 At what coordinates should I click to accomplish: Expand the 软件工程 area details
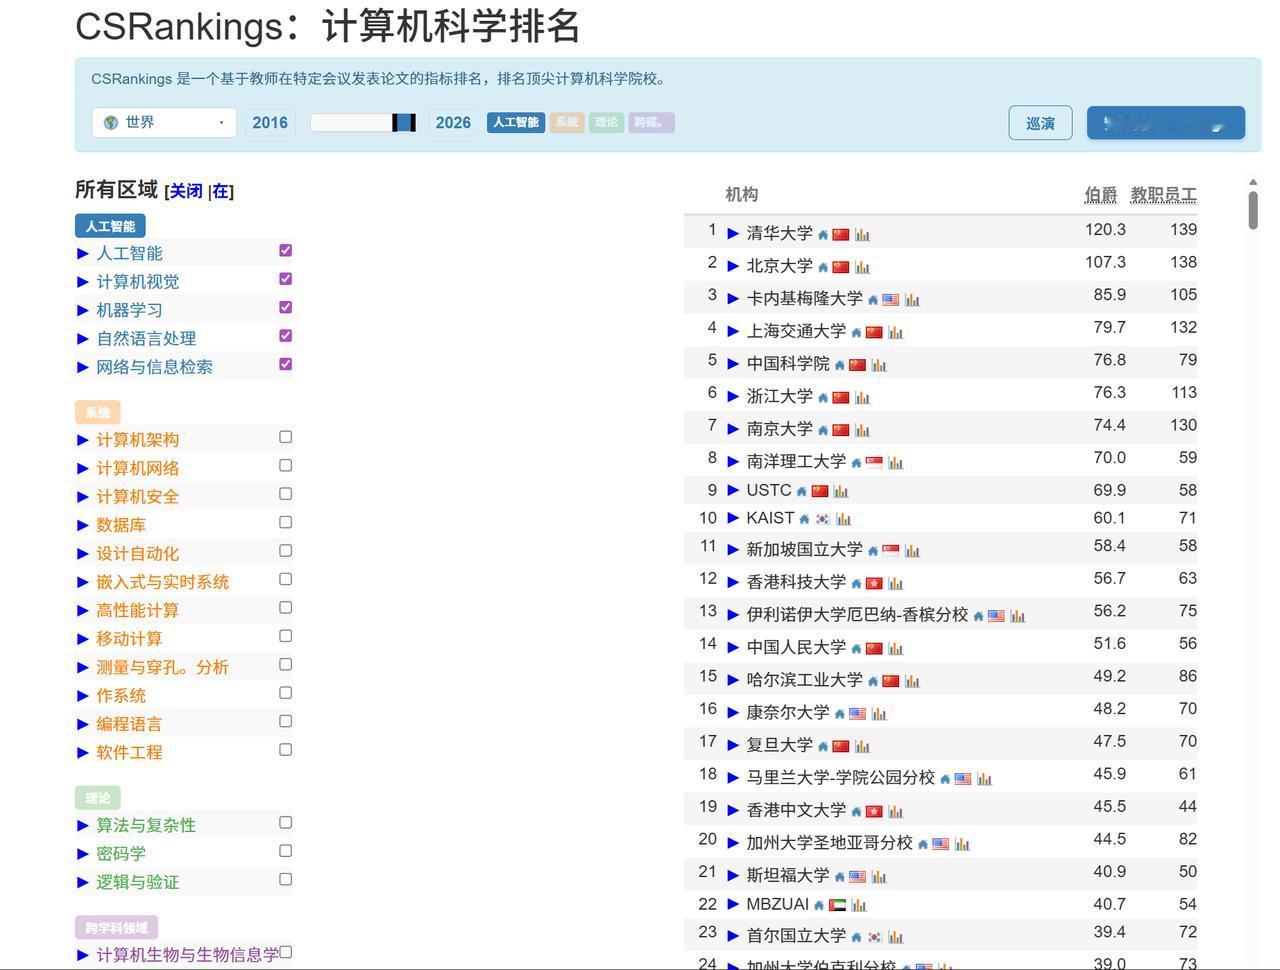pos(83,753)
